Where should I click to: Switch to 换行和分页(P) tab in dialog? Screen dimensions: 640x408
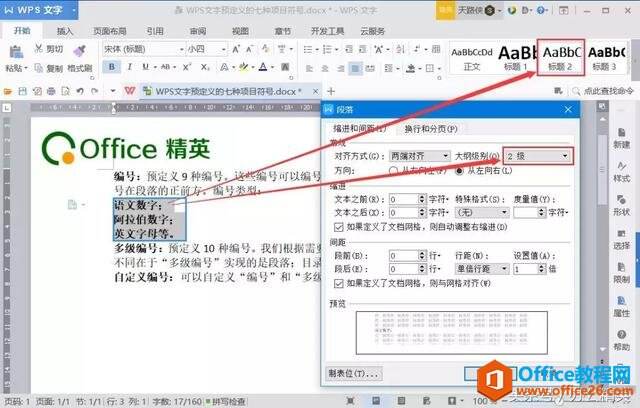pos(431,129)
